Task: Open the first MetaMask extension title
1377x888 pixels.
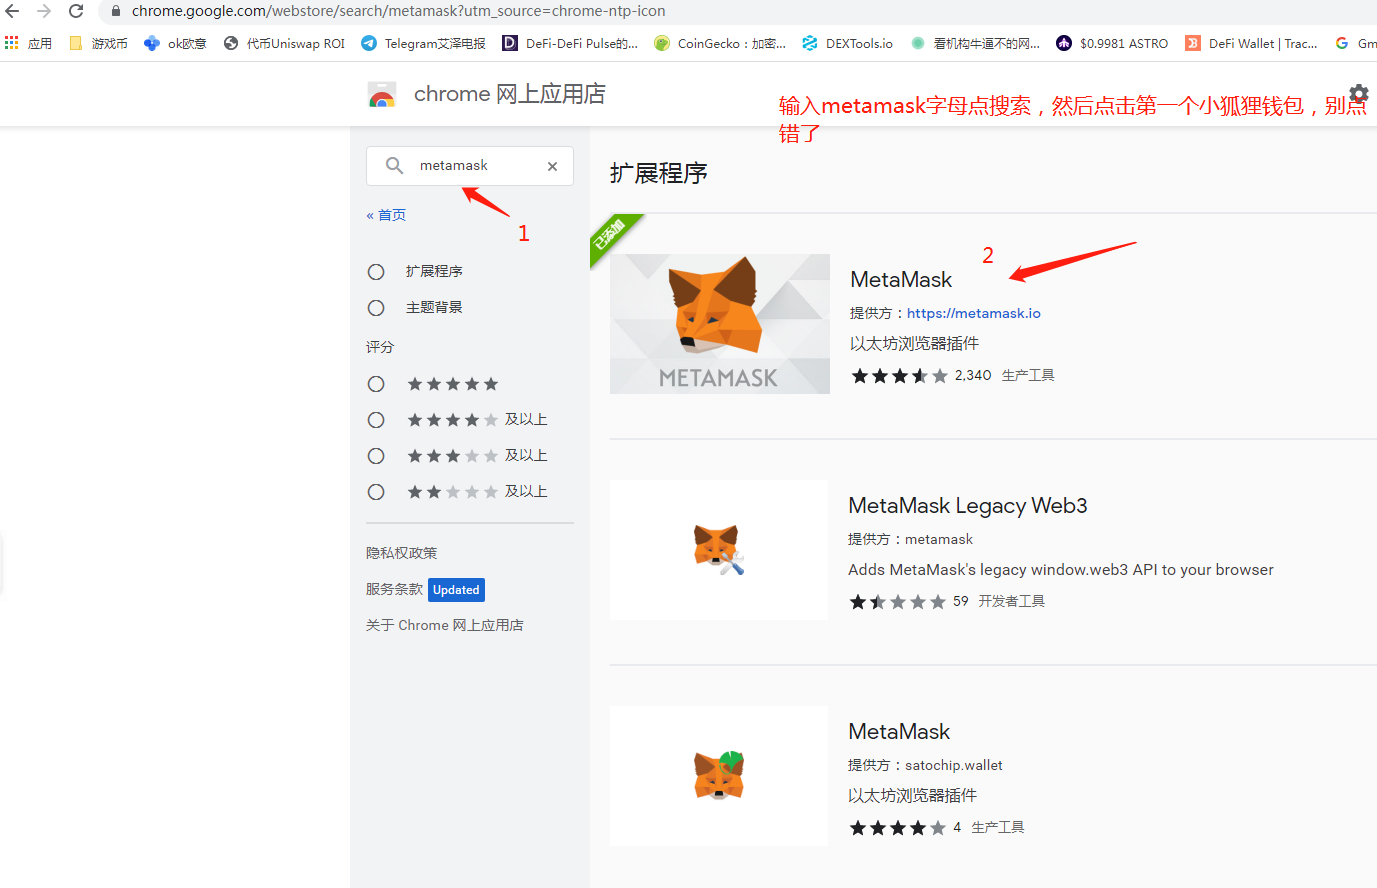Action: coord(901,280)
